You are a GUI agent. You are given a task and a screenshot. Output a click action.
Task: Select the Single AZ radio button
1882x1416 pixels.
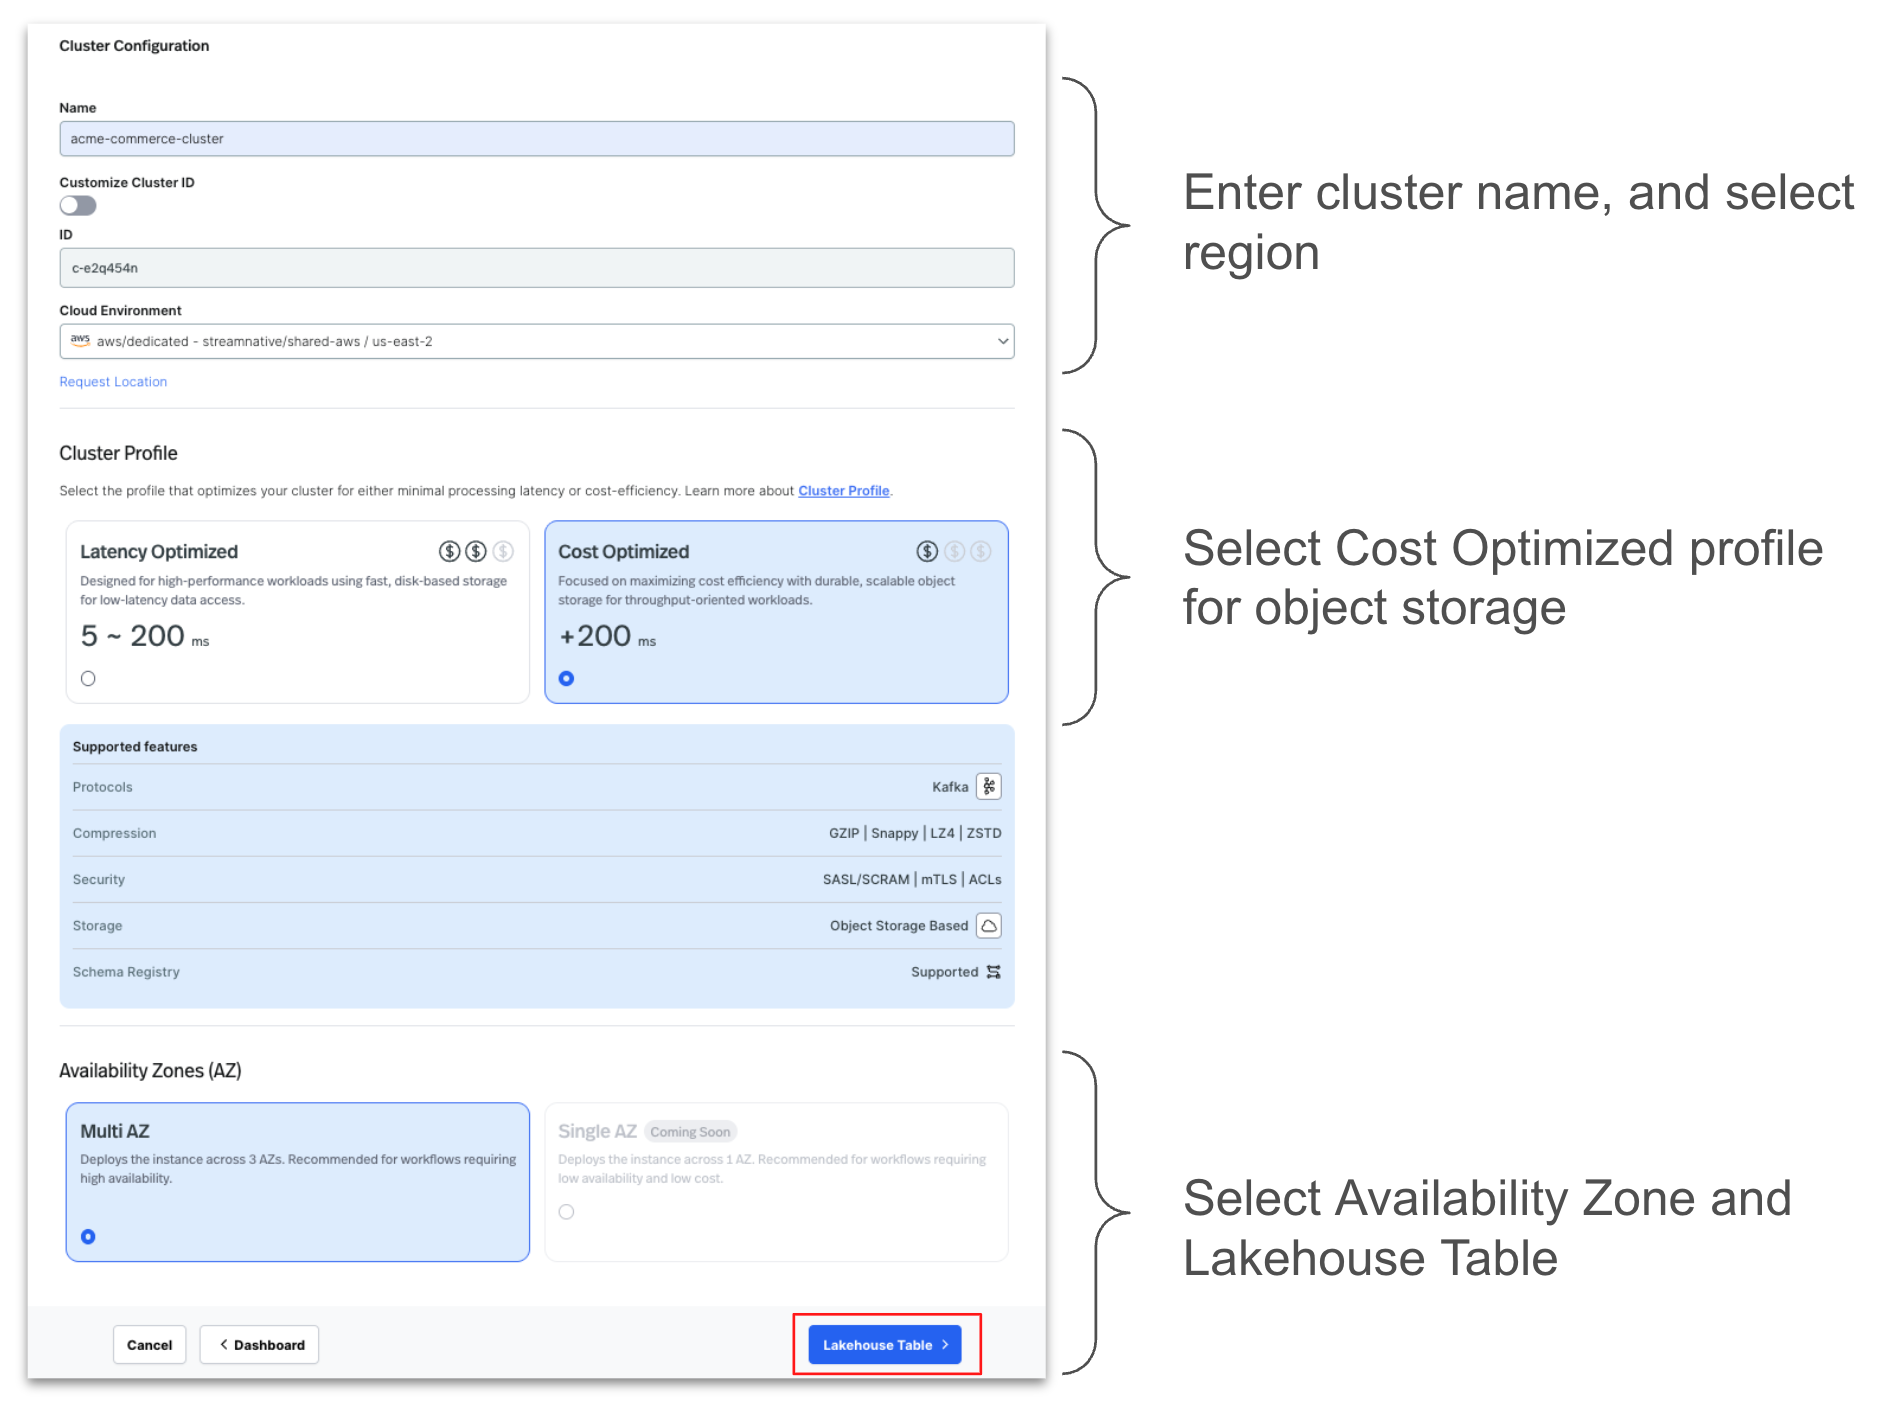coord(566,1212)
